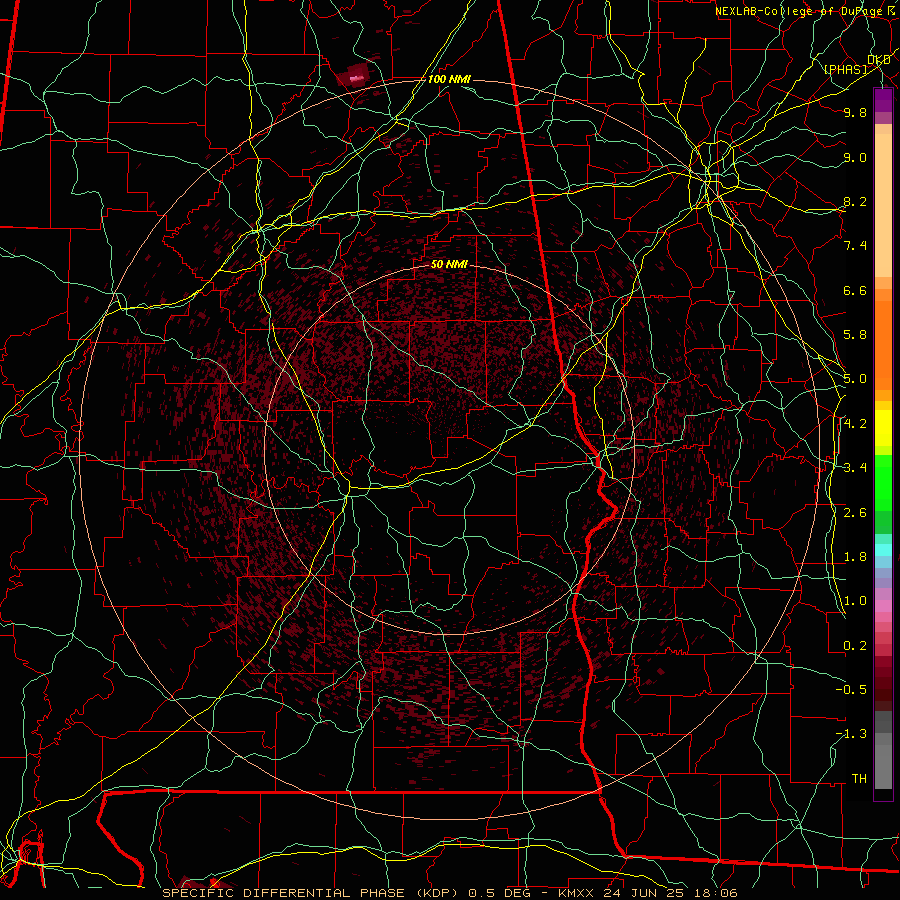This screenshot has width=900, height=900.
Task: Click the 50 NMI range ring label
Action: (449, 264)
